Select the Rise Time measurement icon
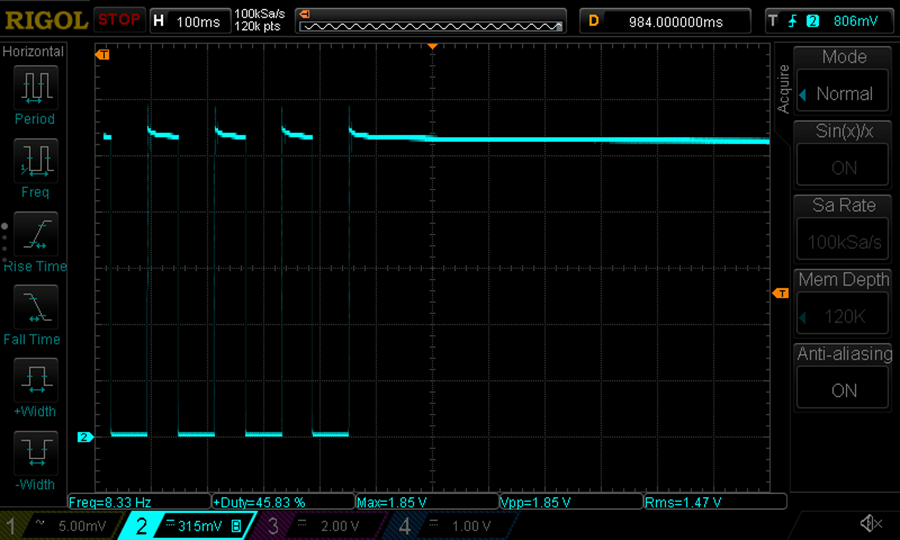 pos(36,234)
